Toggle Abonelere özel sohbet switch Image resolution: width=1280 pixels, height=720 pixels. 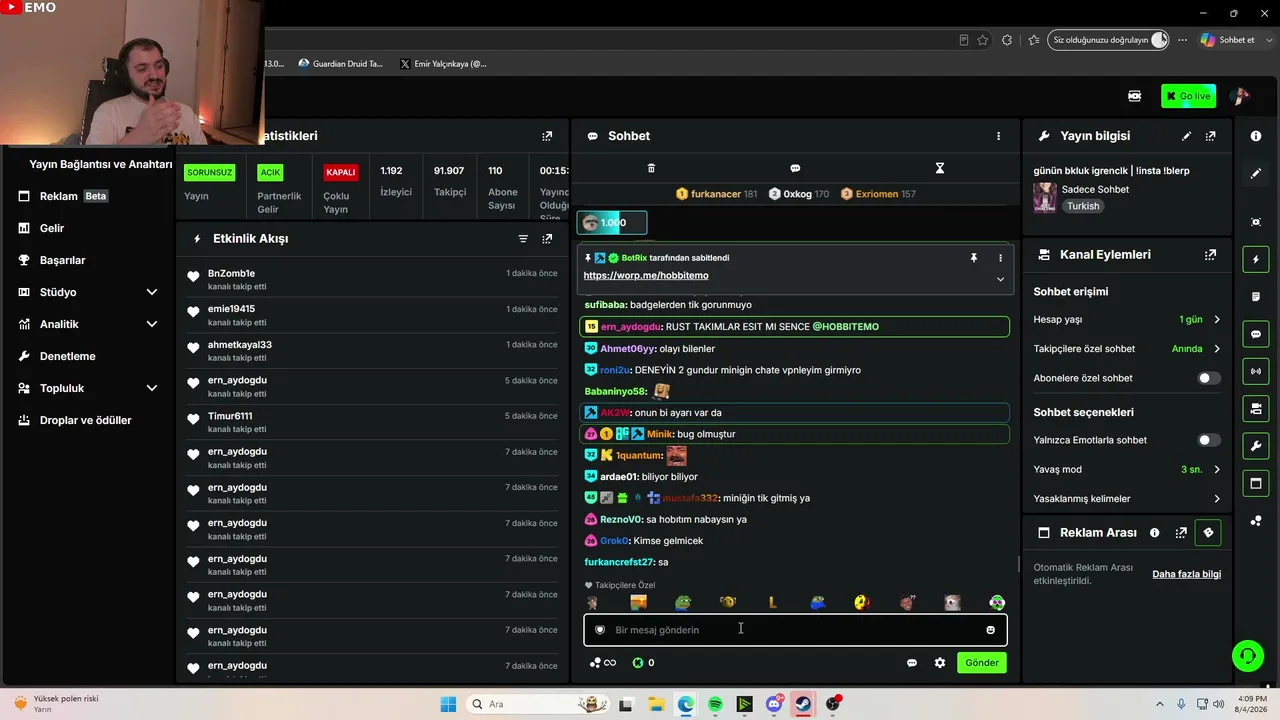[1209, 378]
